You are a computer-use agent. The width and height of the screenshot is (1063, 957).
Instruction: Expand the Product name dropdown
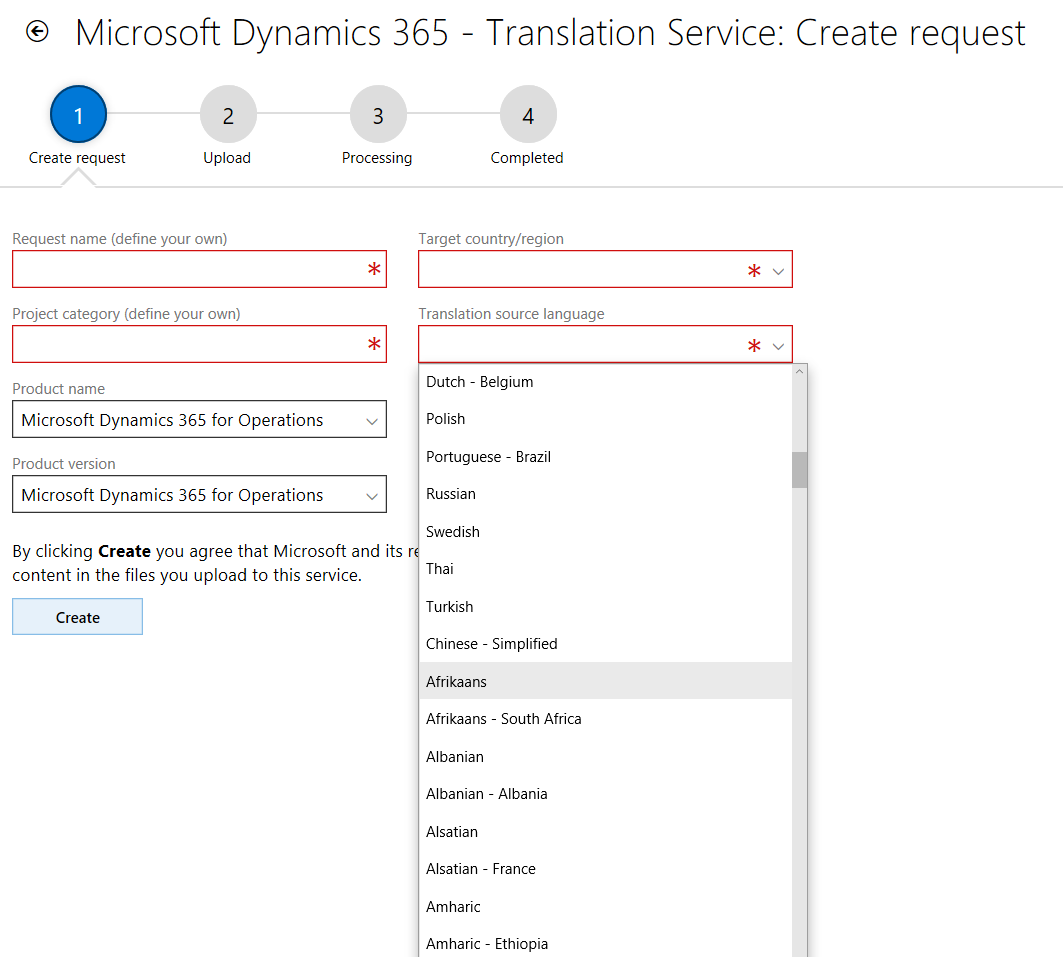199,420
